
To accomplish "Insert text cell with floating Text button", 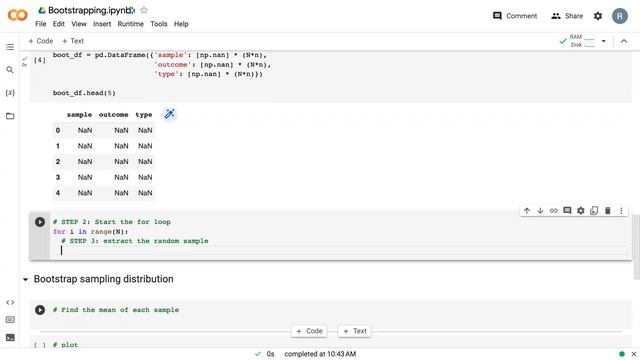I will click(x=355, y=331).
